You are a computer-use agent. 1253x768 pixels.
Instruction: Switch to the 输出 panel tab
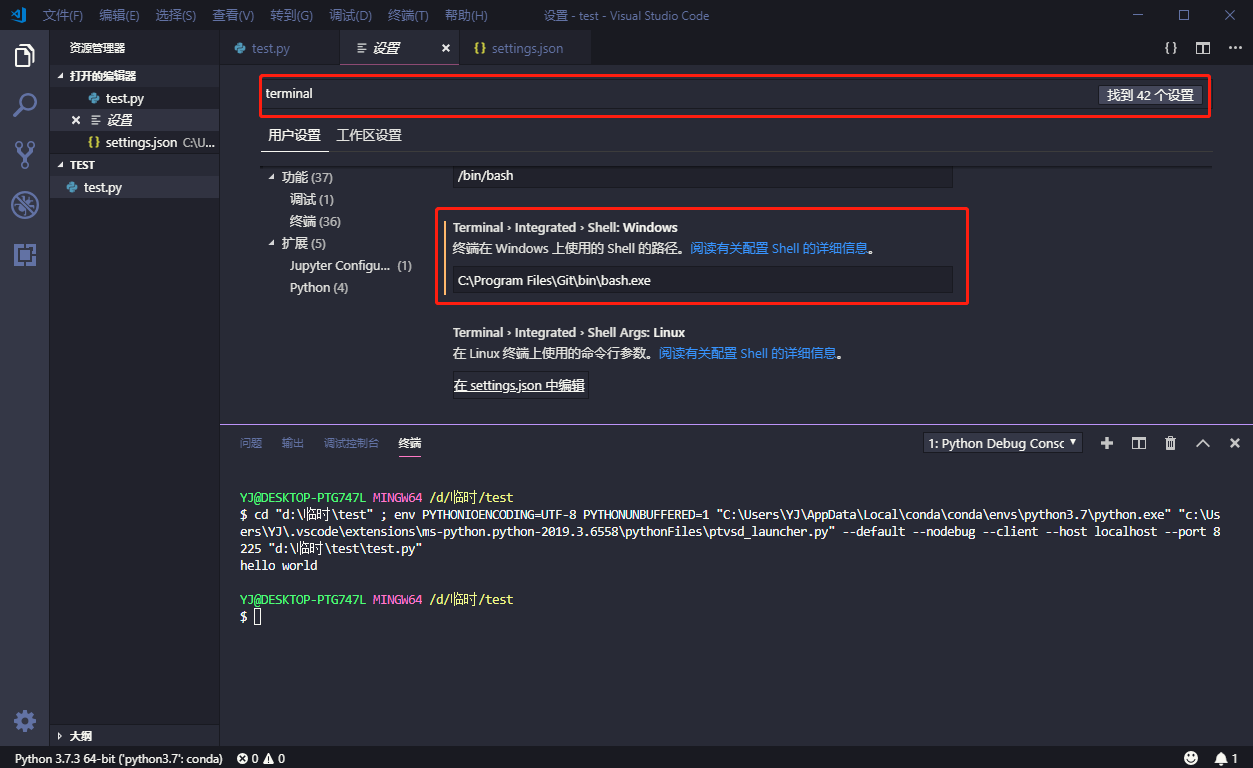(x=293, y=443)
